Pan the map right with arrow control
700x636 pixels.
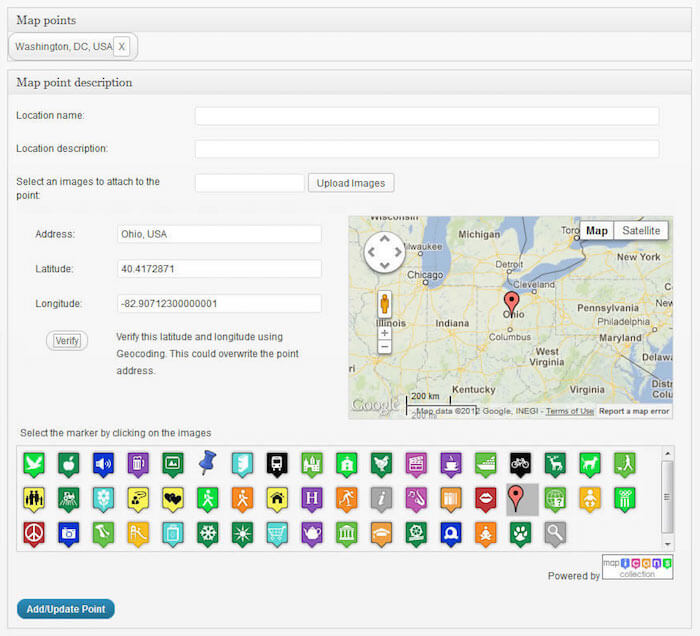click(398, 252)
